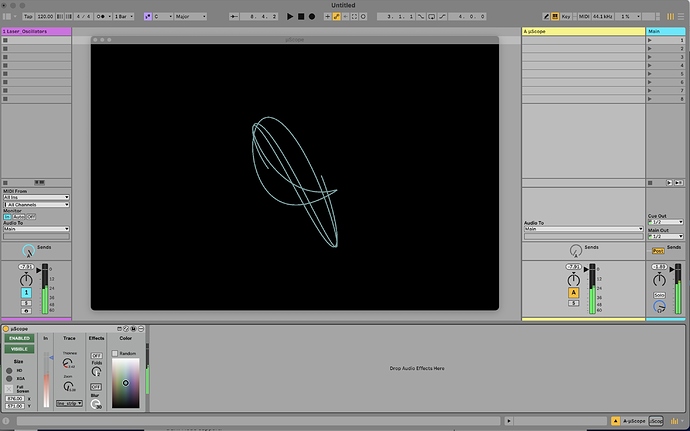Click the MIDI arrangement overdub plus icon
This screenshot has width=690, height=431.
pyautogui.click(x=327, y=16)
